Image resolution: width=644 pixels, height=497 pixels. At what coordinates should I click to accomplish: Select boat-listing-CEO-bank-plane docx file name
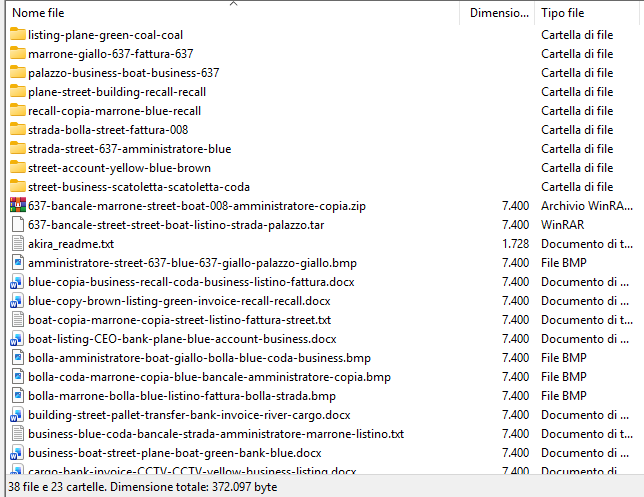[x=182, y=339]
